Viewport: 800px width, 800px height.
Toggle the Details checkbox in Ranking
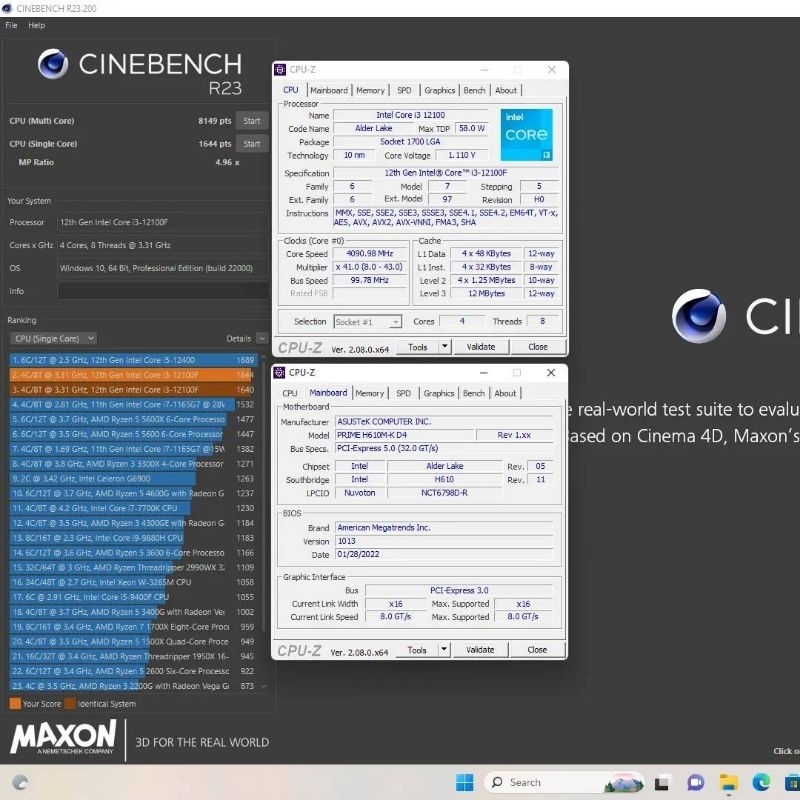click(262, 339)
